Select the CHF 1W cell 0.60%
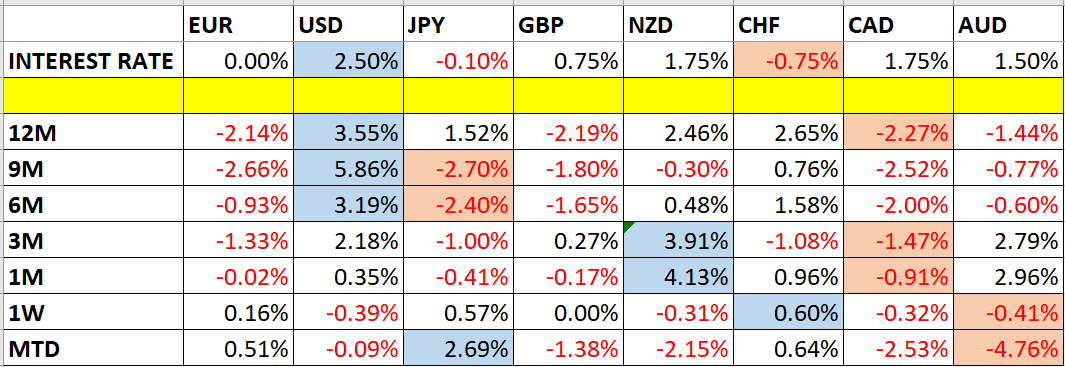 tap(789, 313)
